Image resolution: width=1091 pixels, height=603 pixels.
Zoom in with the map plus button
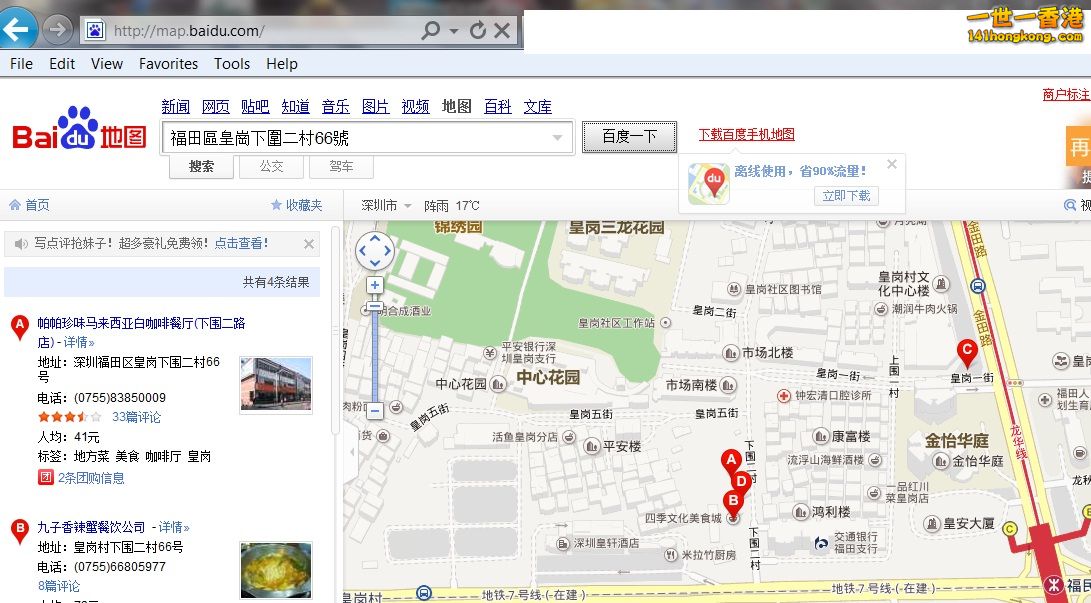pos(375,285)
